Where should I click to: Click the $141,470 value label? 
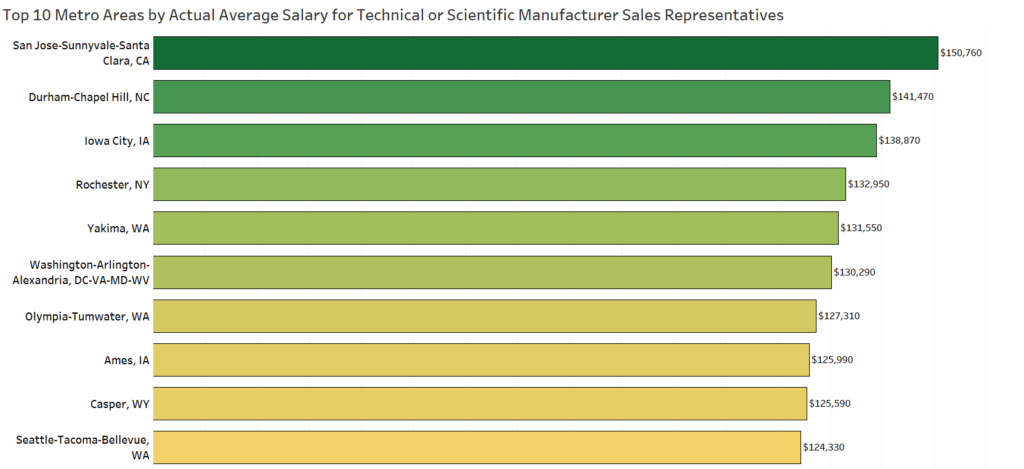[913, 97]
